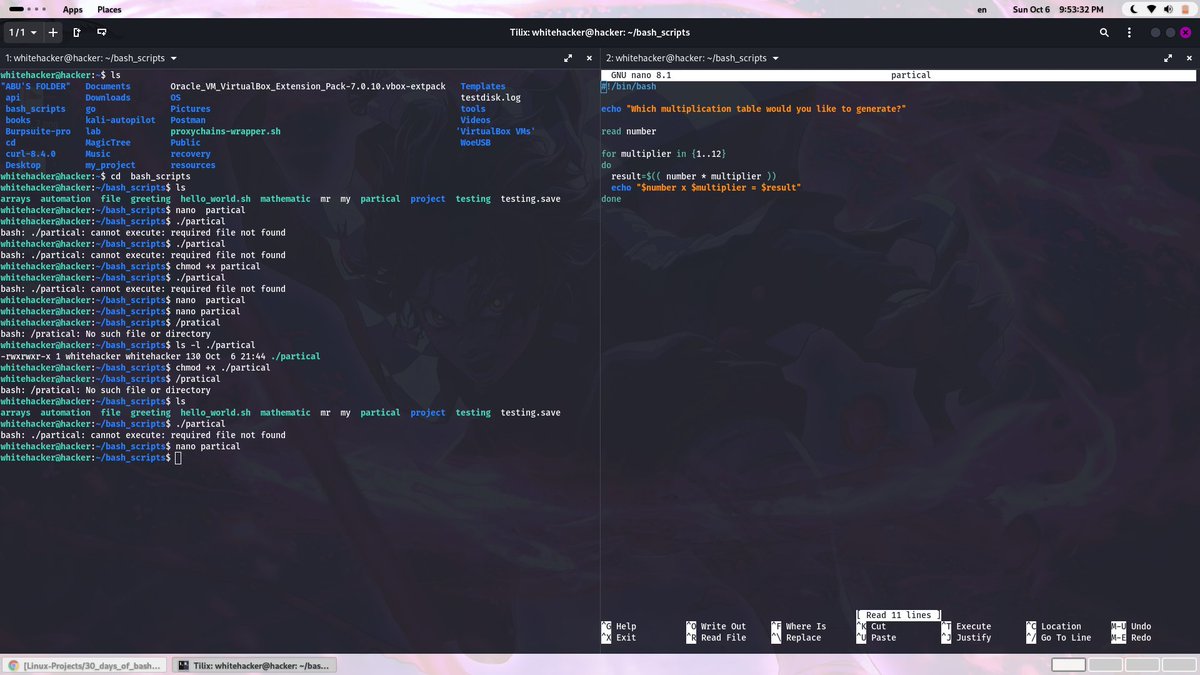The image size is (1200, 675).
Task: Switch to the Chrome Linux-Projects taskbar window
Action: [x=84, y=665]
